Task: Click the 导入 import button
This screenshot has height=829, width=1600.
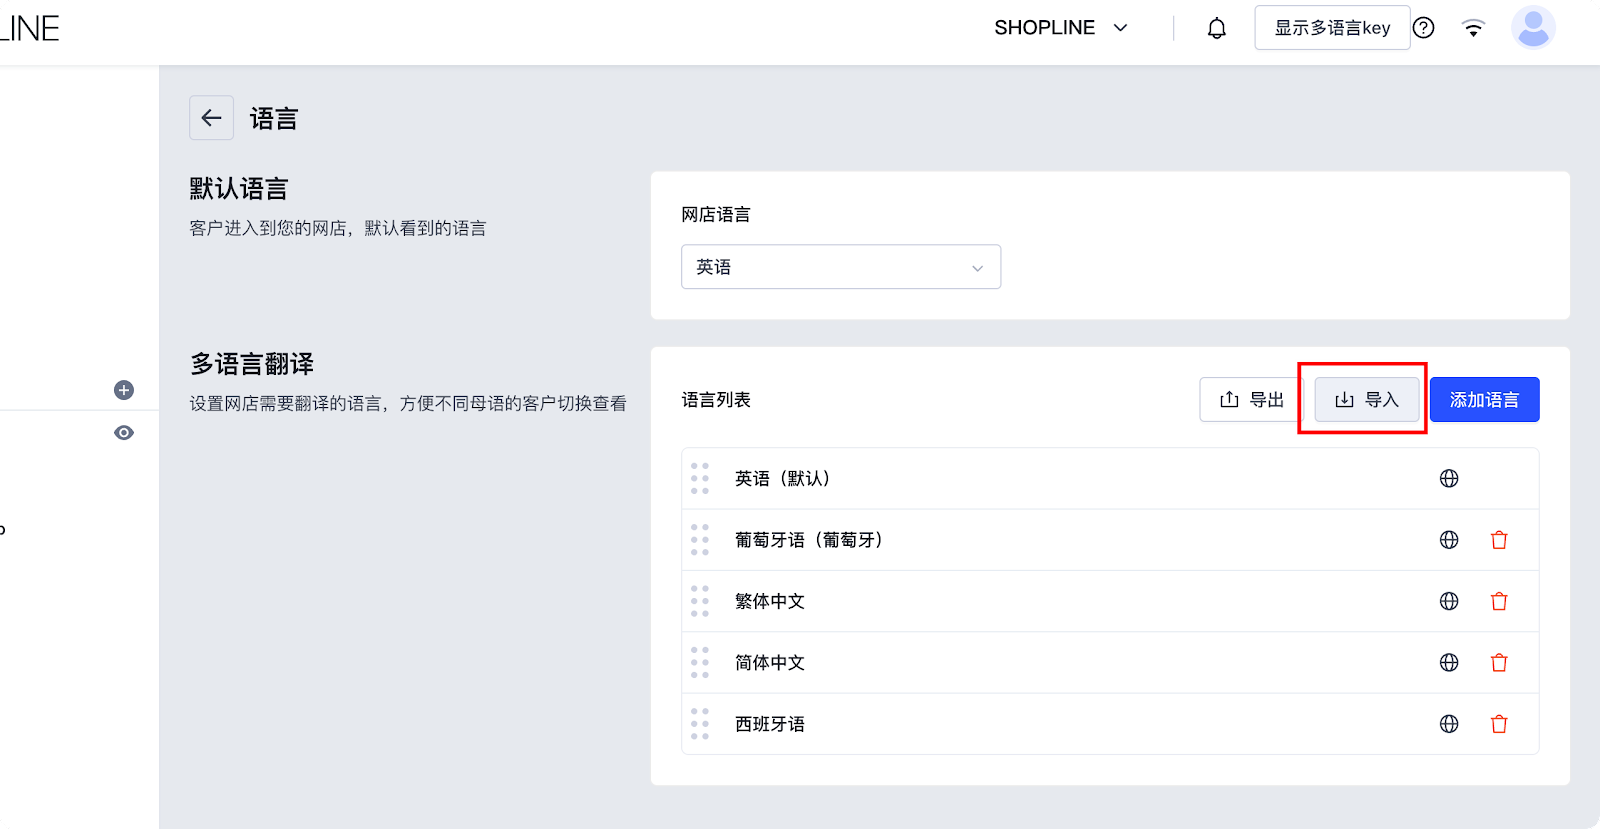Action: click(1366, 400)
